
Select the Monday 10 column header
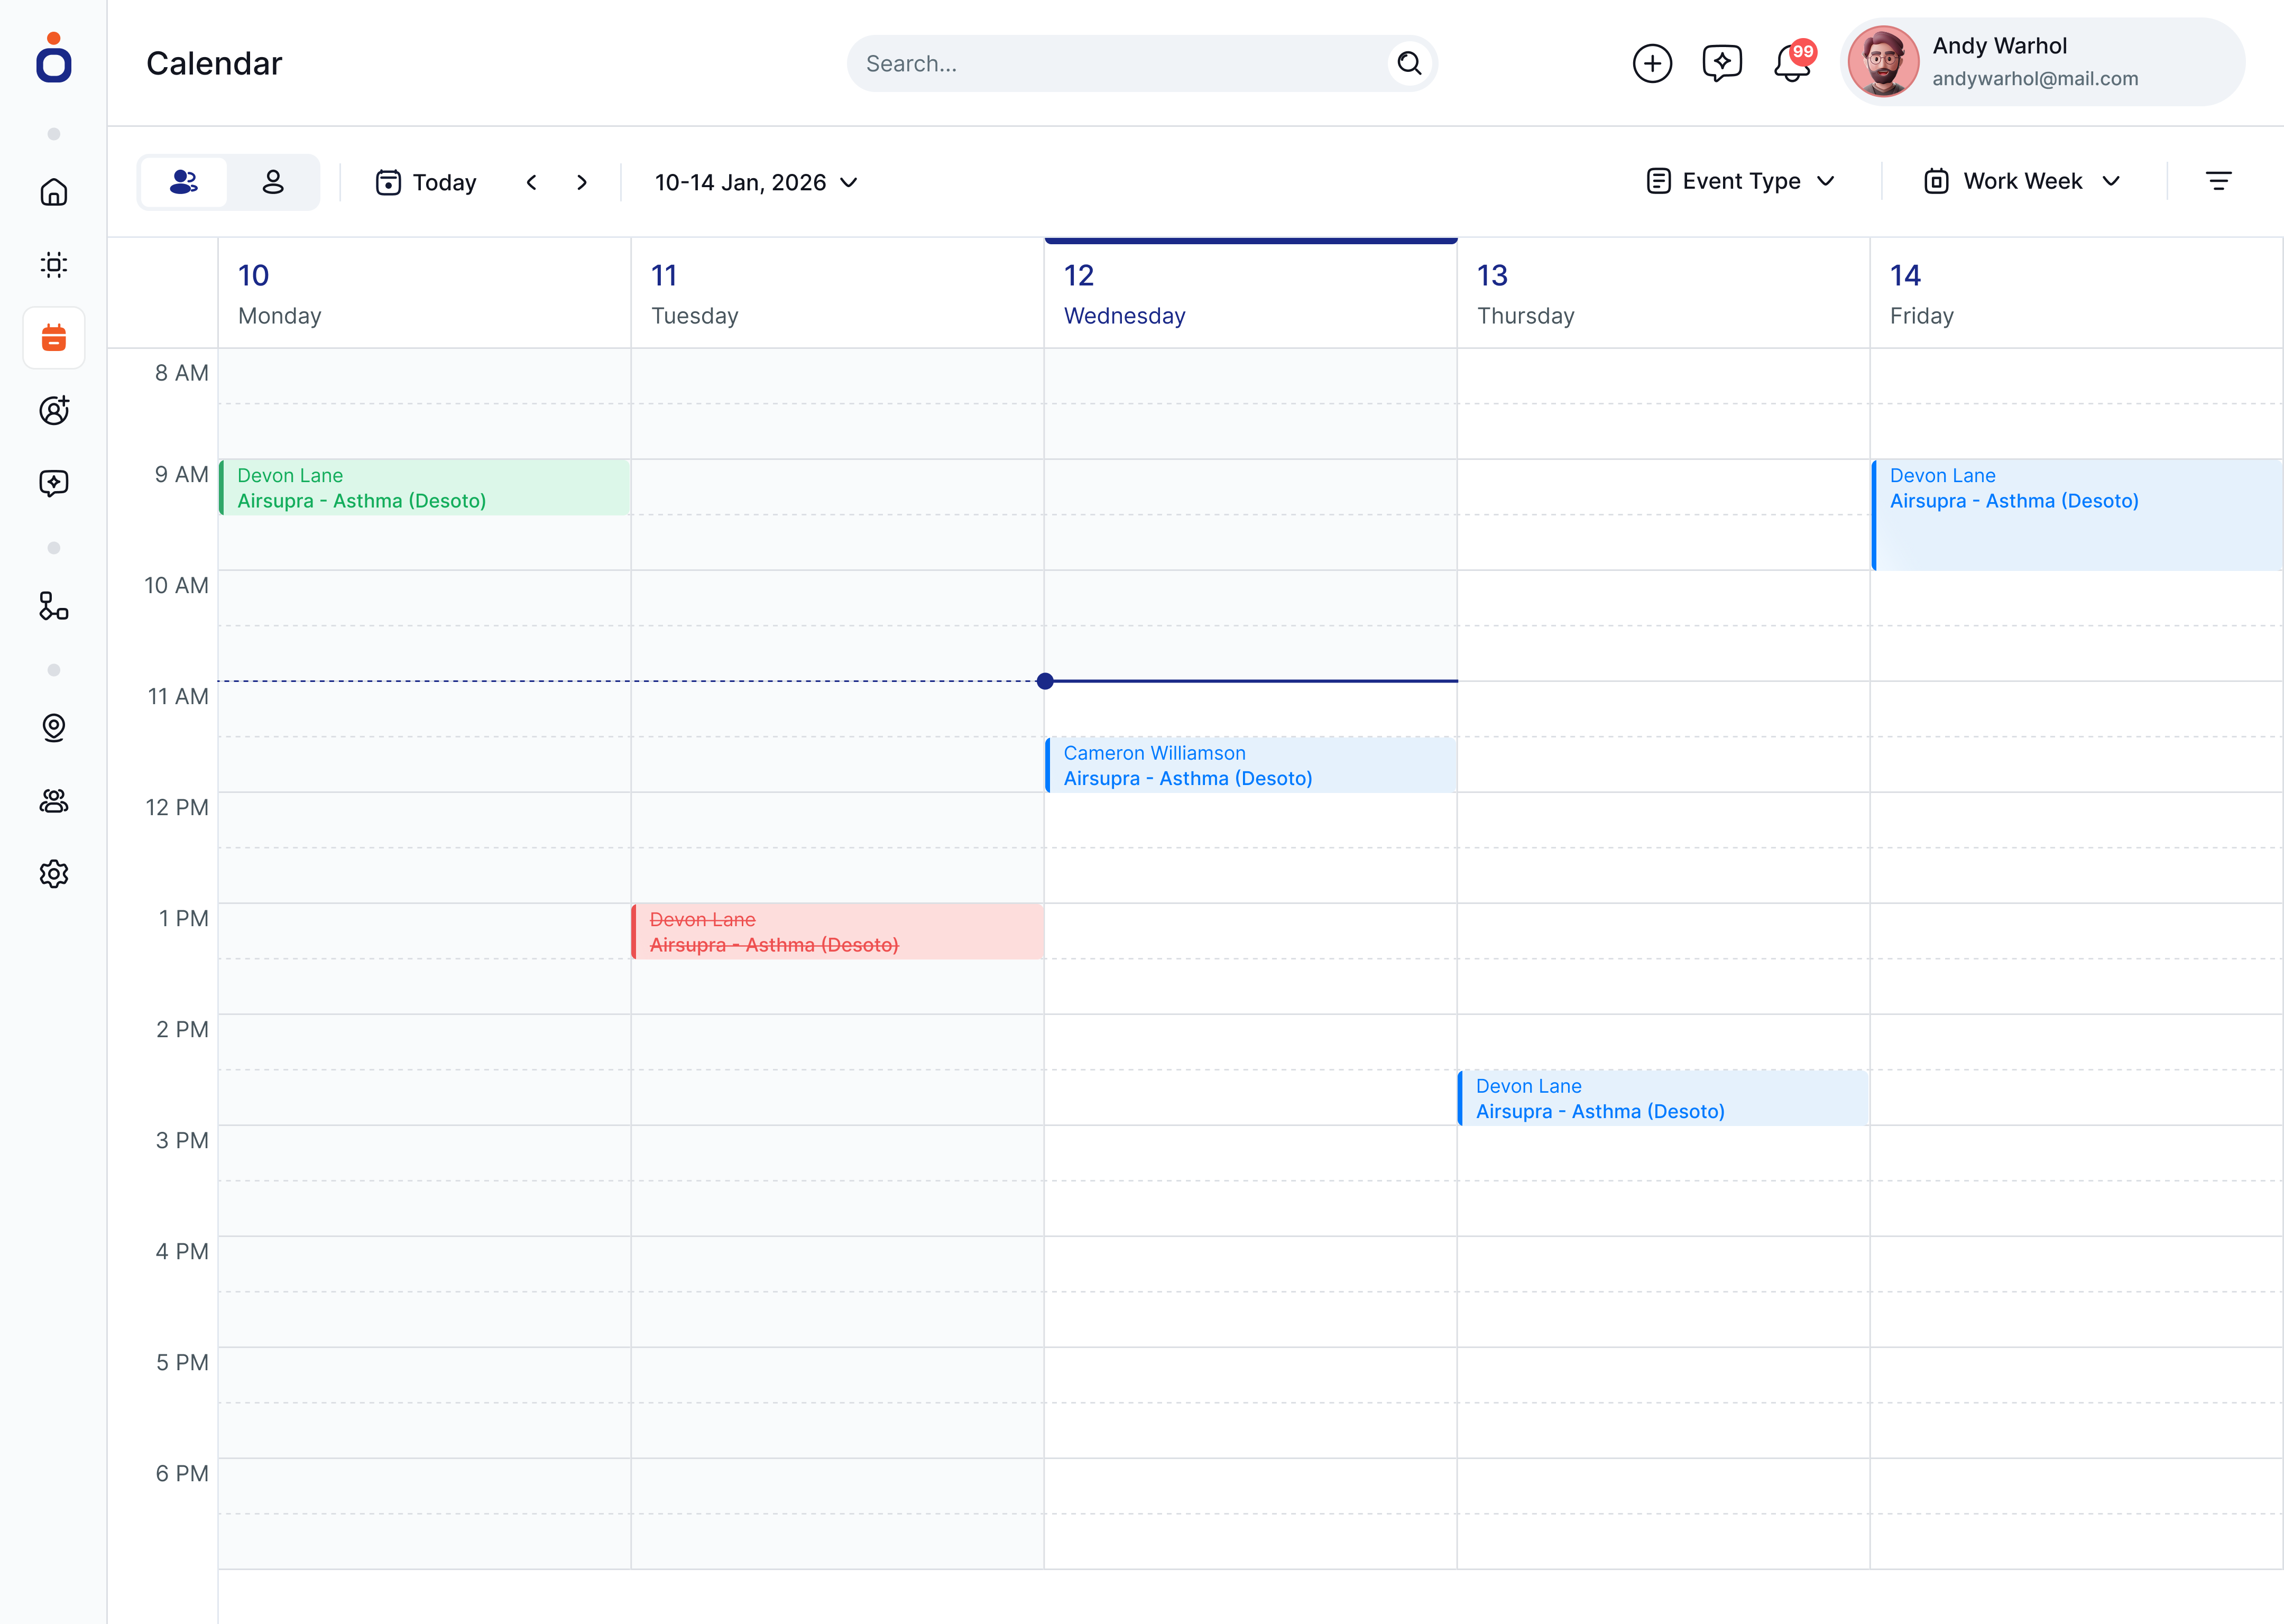pyautogui.click(x=424, y=294)
